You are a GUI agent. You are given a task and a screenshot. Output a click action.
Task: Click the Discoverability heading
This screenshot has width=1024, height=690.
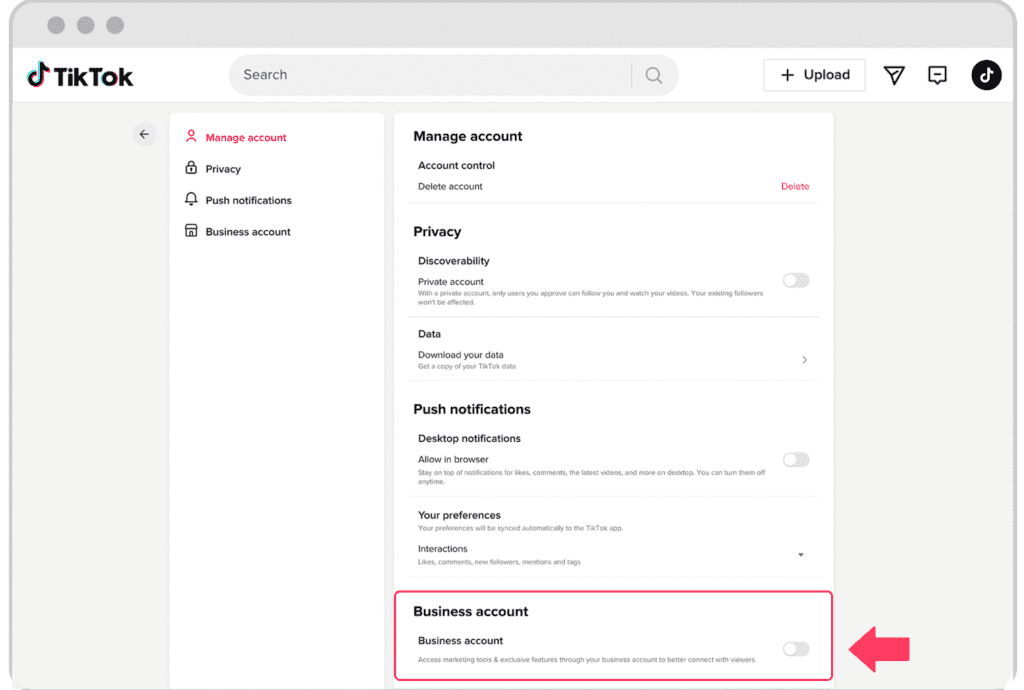pos(453,261)
